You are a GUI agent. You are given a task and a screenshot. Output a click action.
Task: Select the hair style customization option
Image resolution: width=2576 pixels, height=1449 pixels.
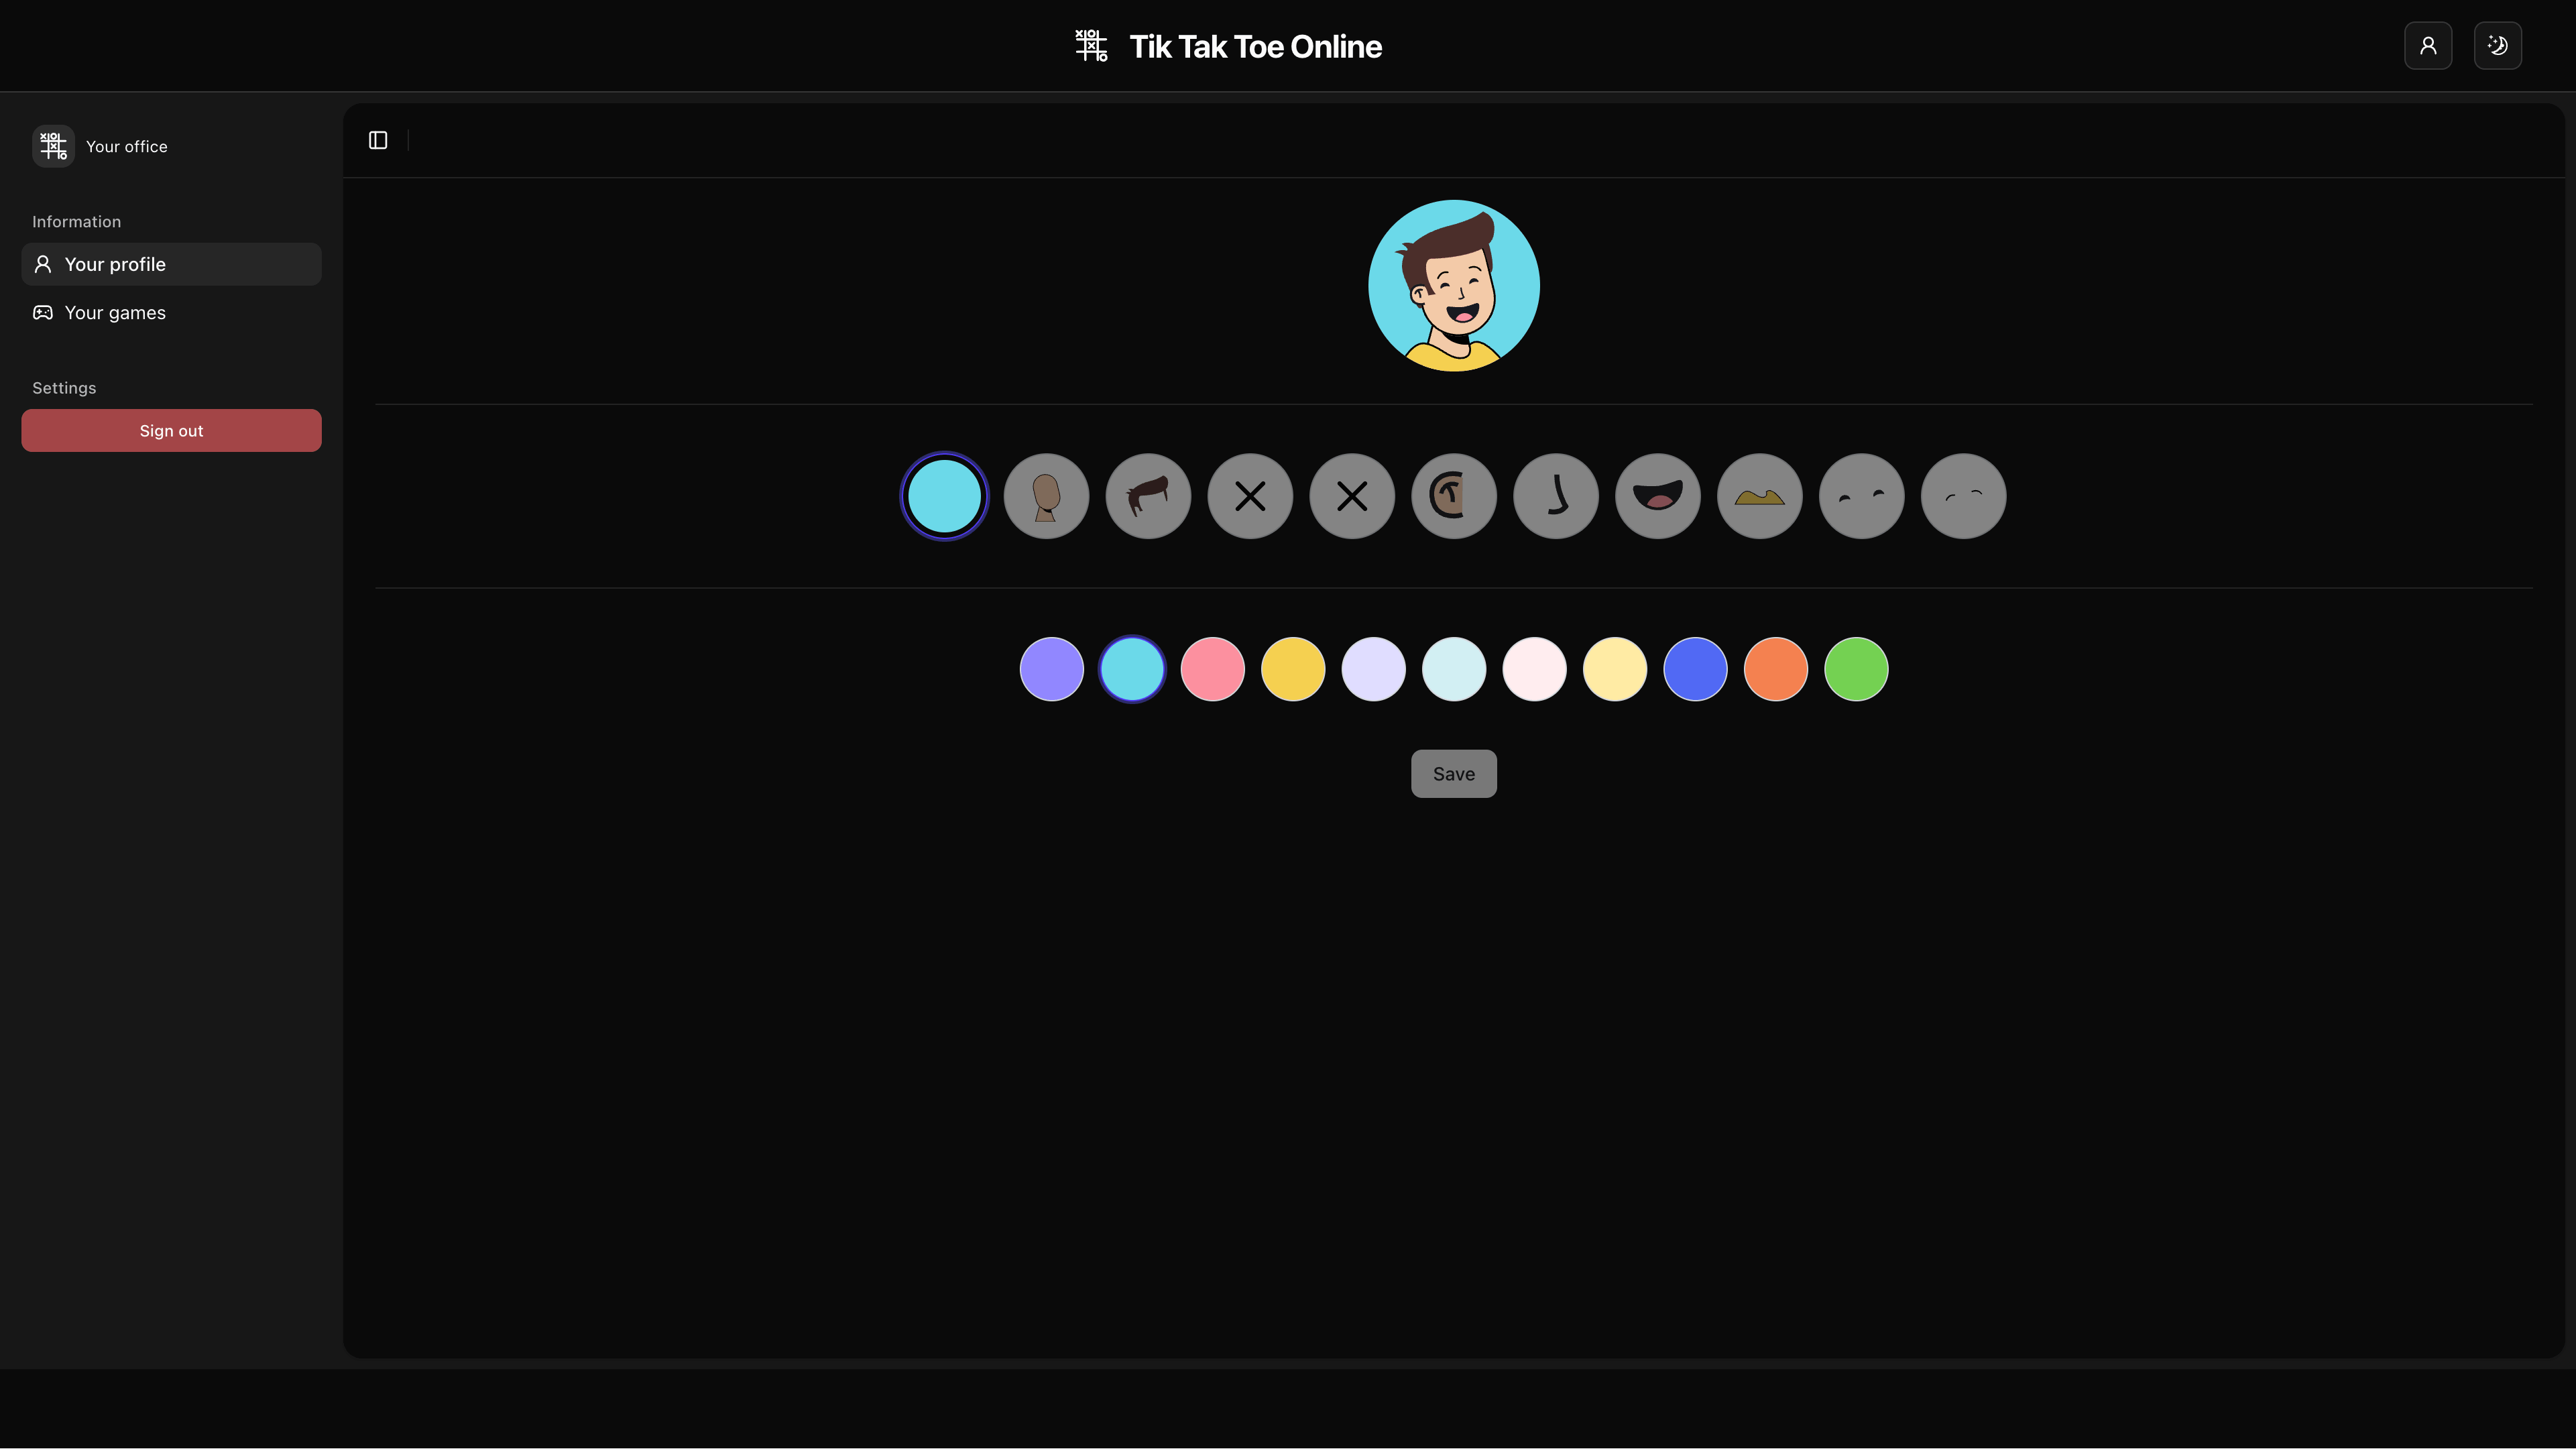coord(1148,495)
